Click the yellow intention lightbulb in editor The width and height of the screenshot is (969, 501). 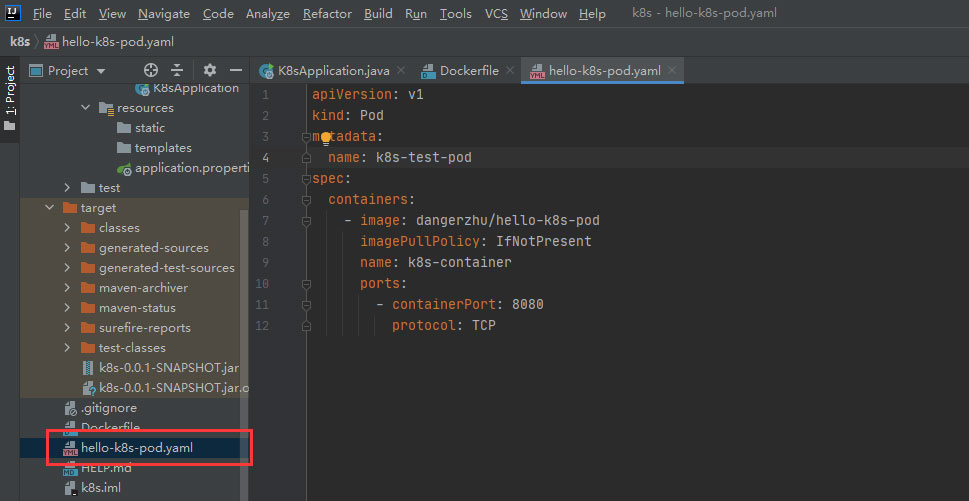(x=325, y=137)
